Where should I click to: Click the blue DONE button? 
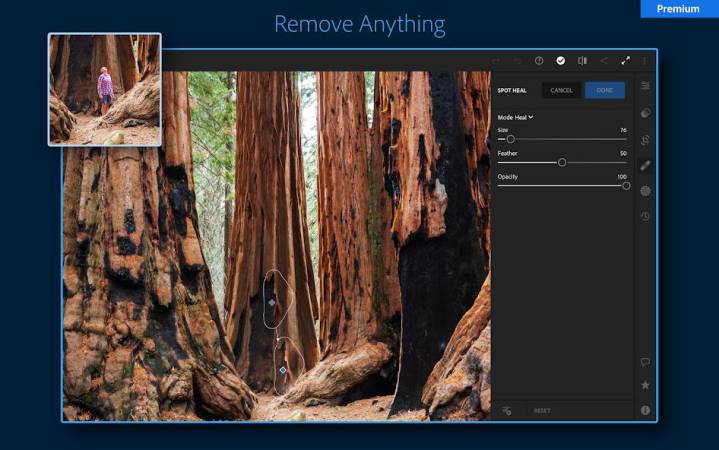point(605,90)
